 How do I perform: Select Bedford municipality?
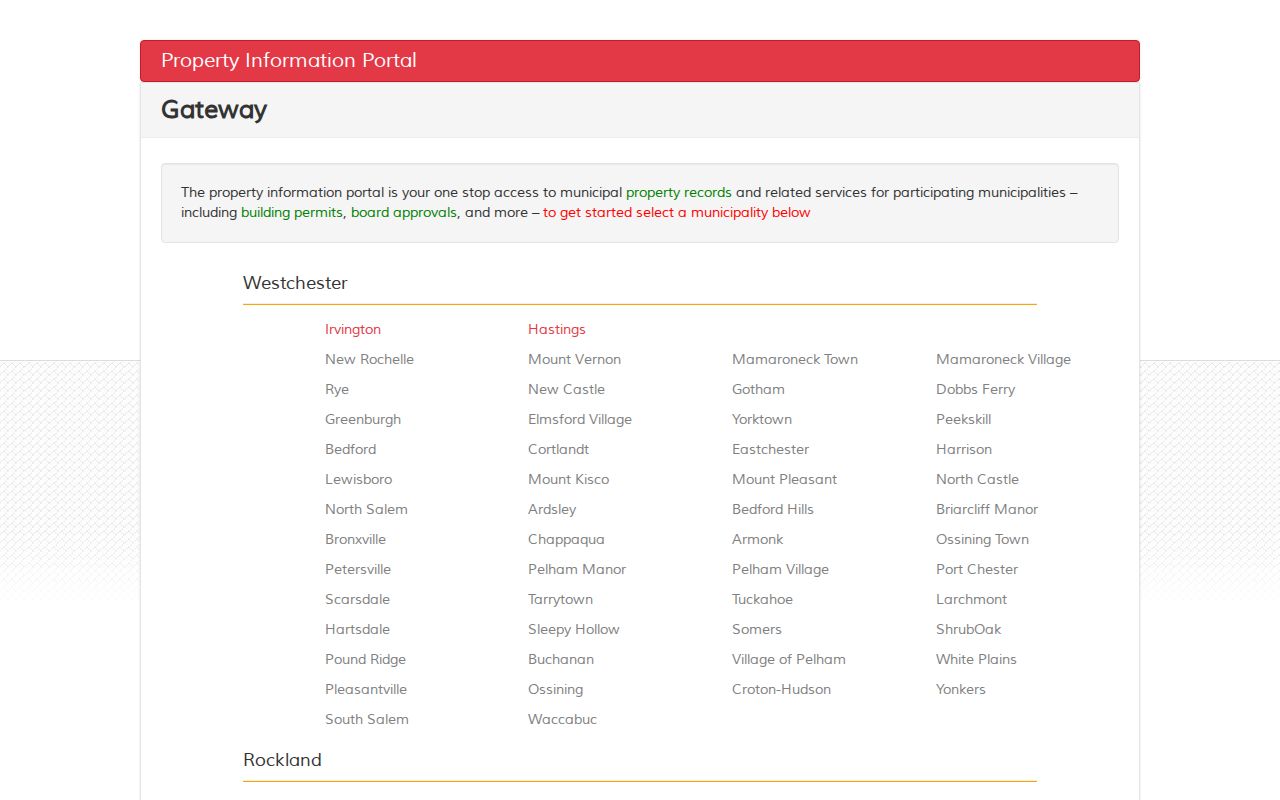(x=350, y=449)
